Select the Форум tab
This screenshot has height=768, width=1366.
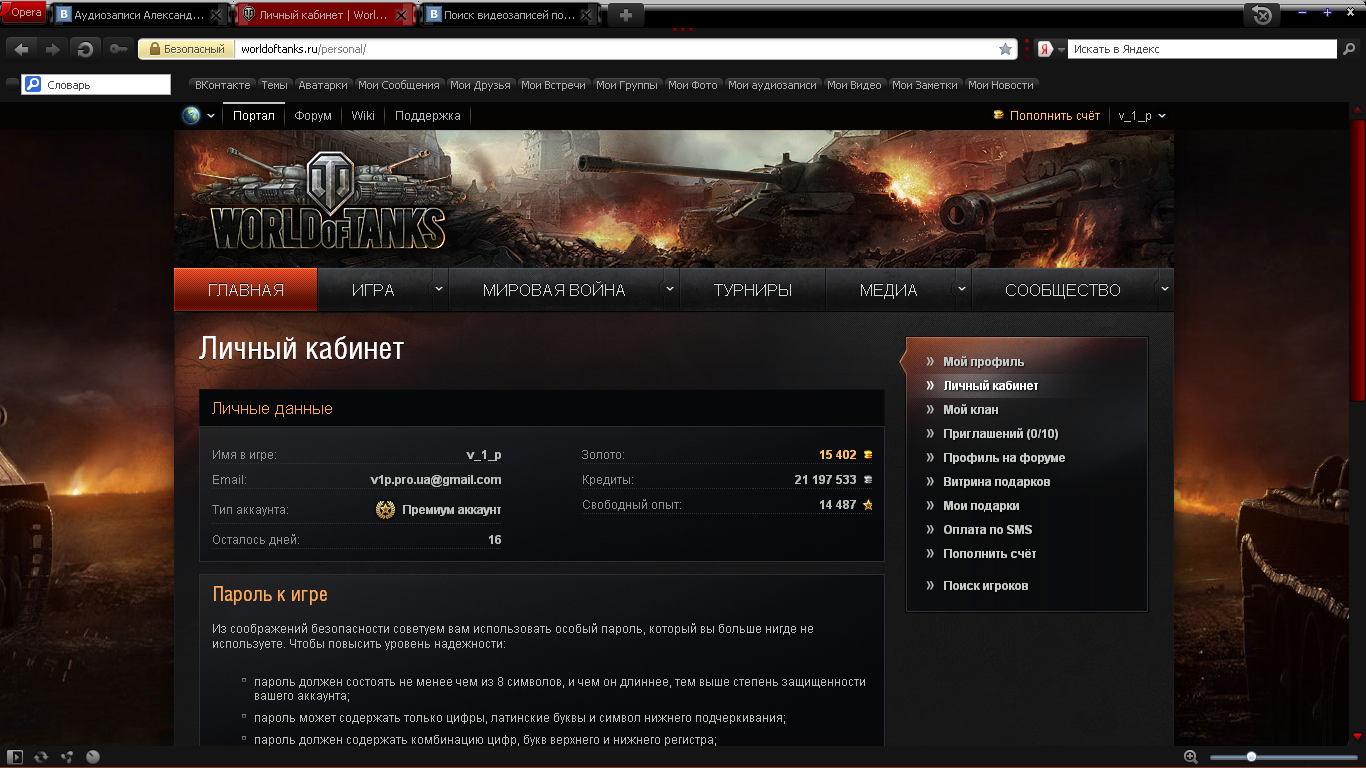pos(313,116)
